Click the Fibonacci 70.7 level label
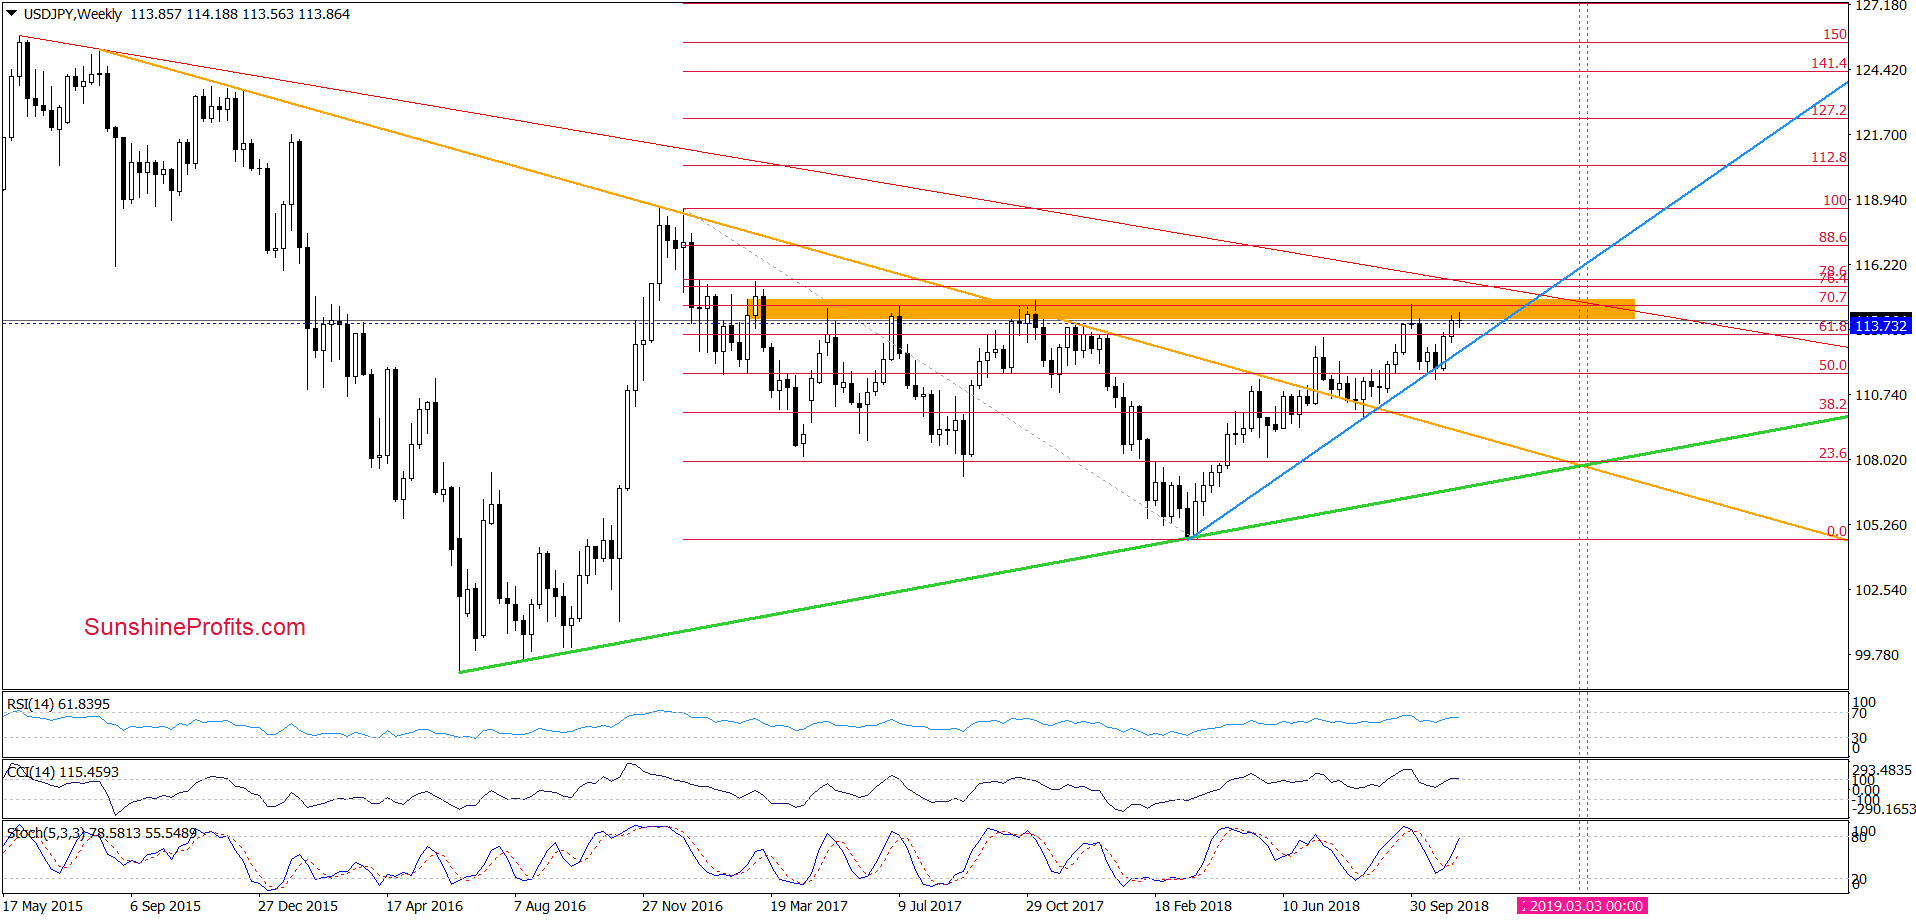 pyautogui.click(x=1832, y=297)
